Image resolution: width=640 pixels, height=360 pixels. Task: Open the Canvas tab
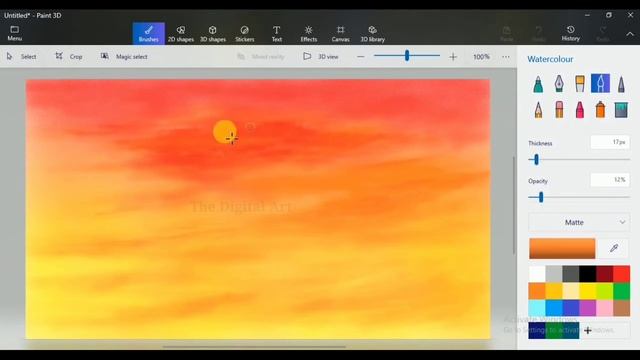(x=340, y=33)
